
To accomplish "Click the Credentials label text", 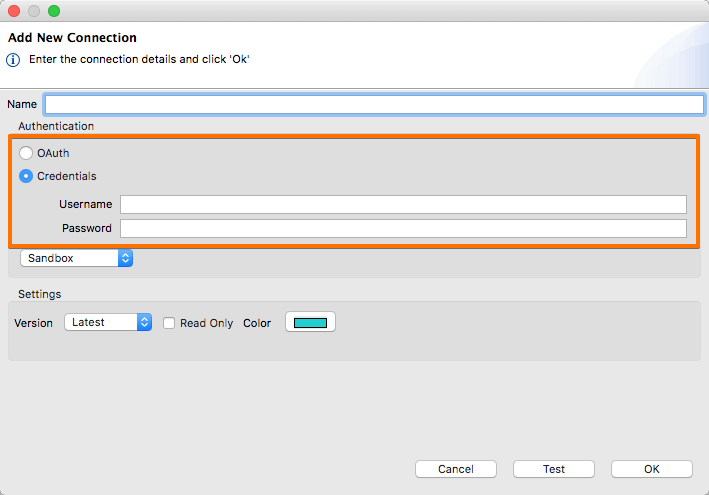I will 67,176.
